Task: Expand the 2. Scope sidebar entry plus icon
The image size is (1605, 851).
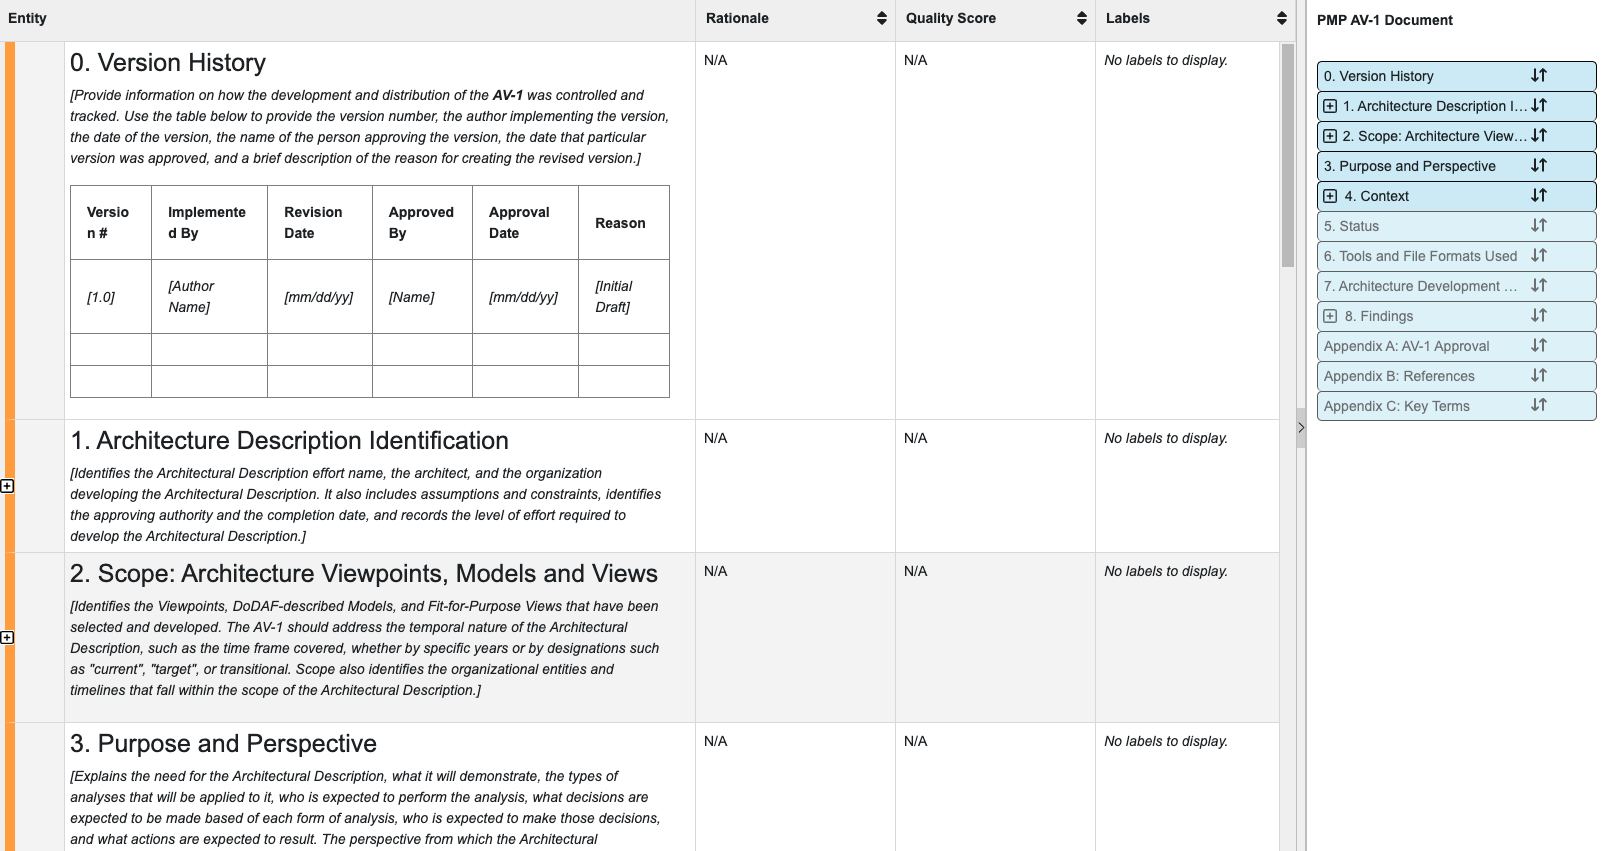Action: tap(1330, 136)
